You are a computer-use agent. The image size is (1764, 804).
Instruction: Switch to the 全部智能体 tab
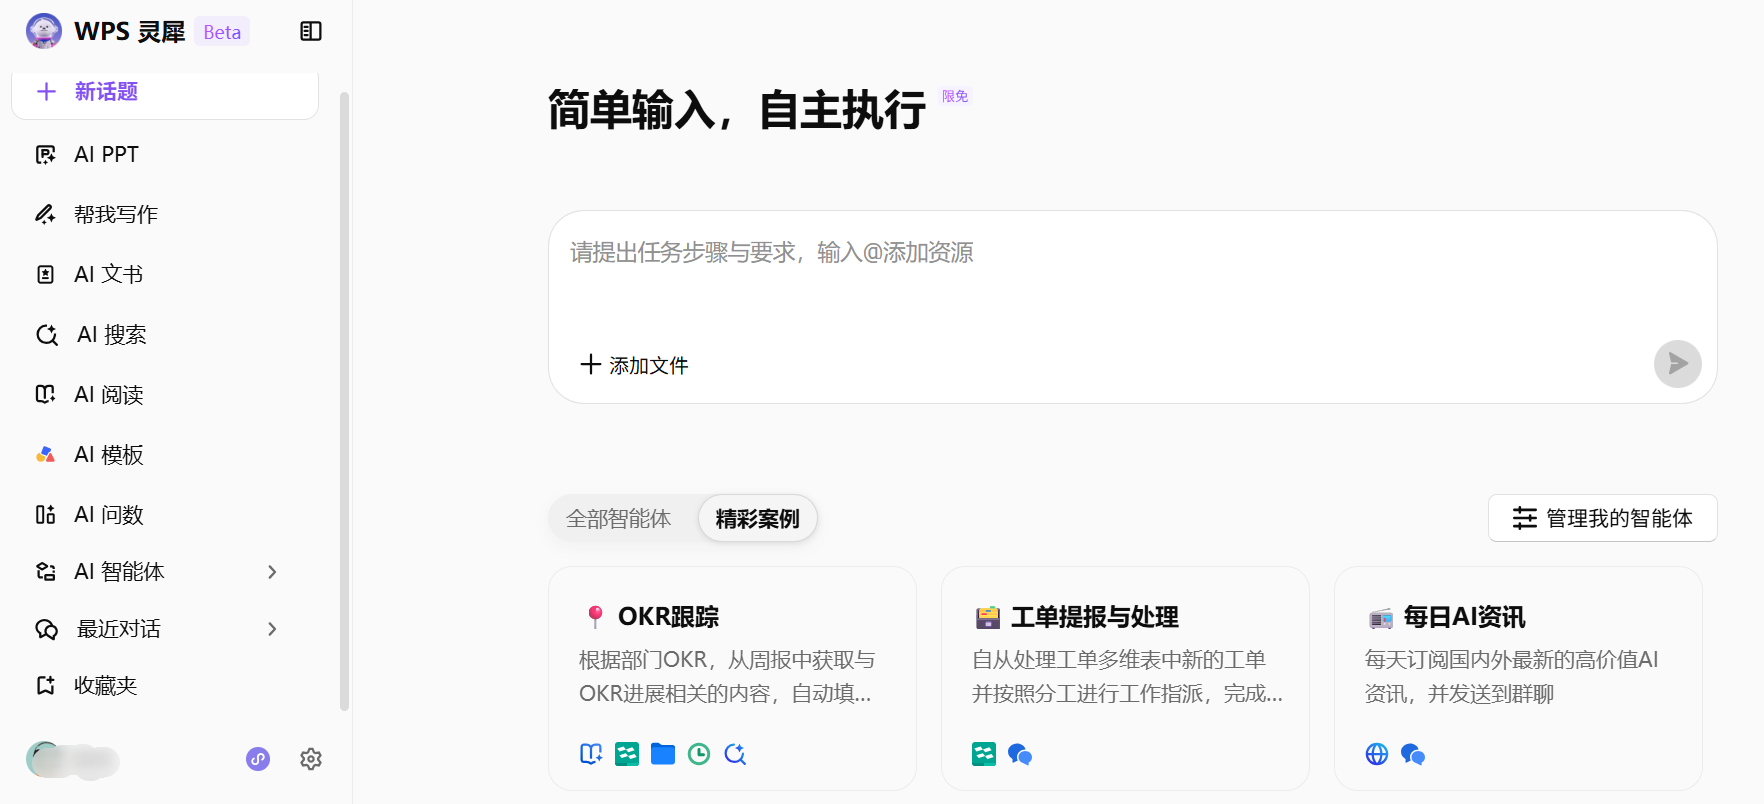618,519
